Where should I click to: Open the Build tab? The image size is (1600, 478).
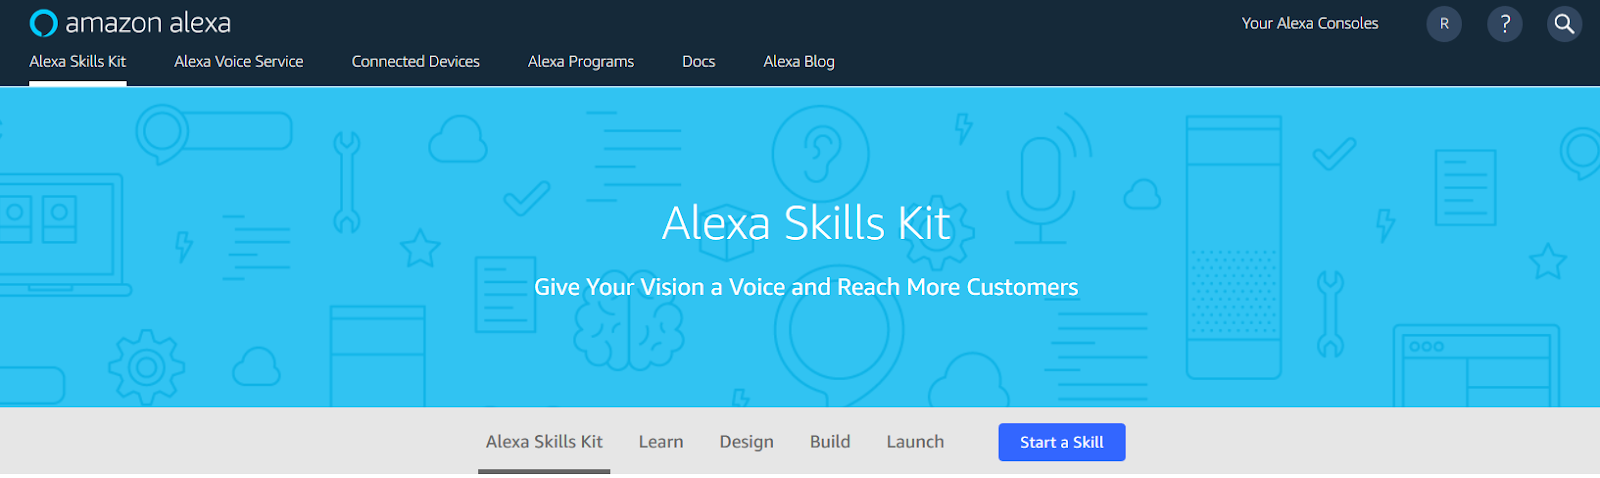coord(830,441)
